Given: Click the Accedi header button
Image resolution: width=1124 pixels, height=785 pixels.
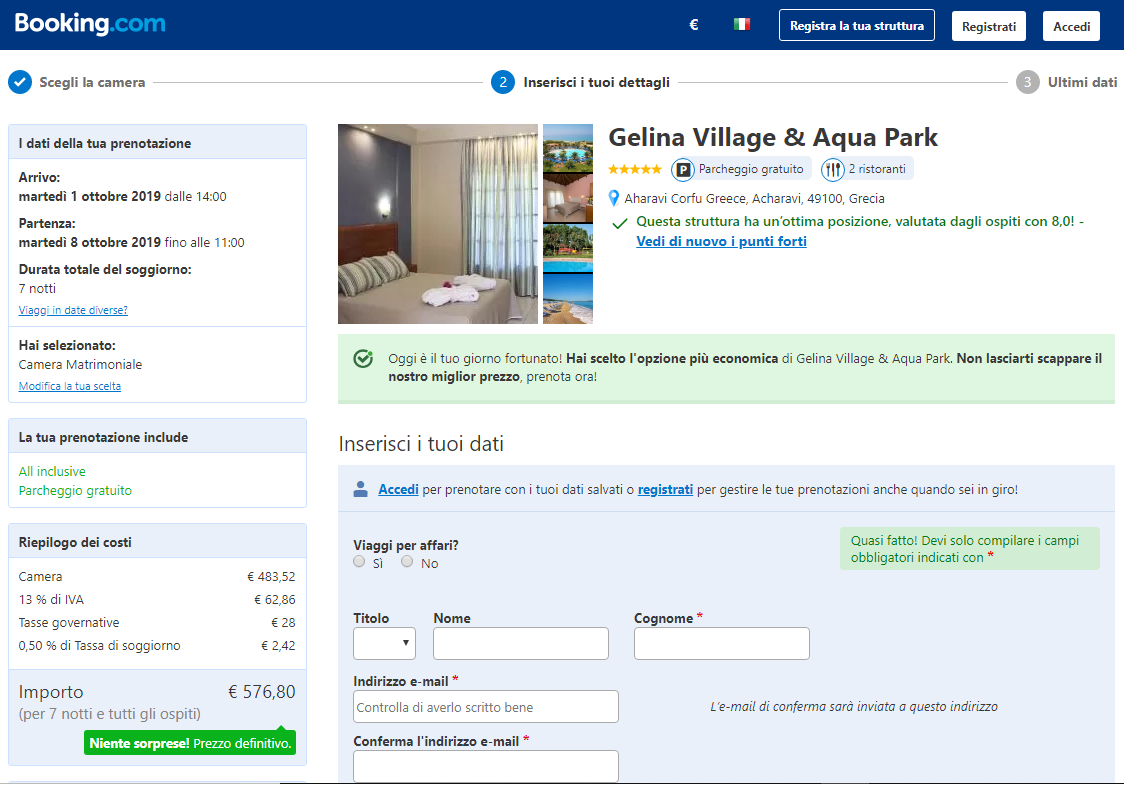Looking at the screenshot, I should [x=1071, y=27].
